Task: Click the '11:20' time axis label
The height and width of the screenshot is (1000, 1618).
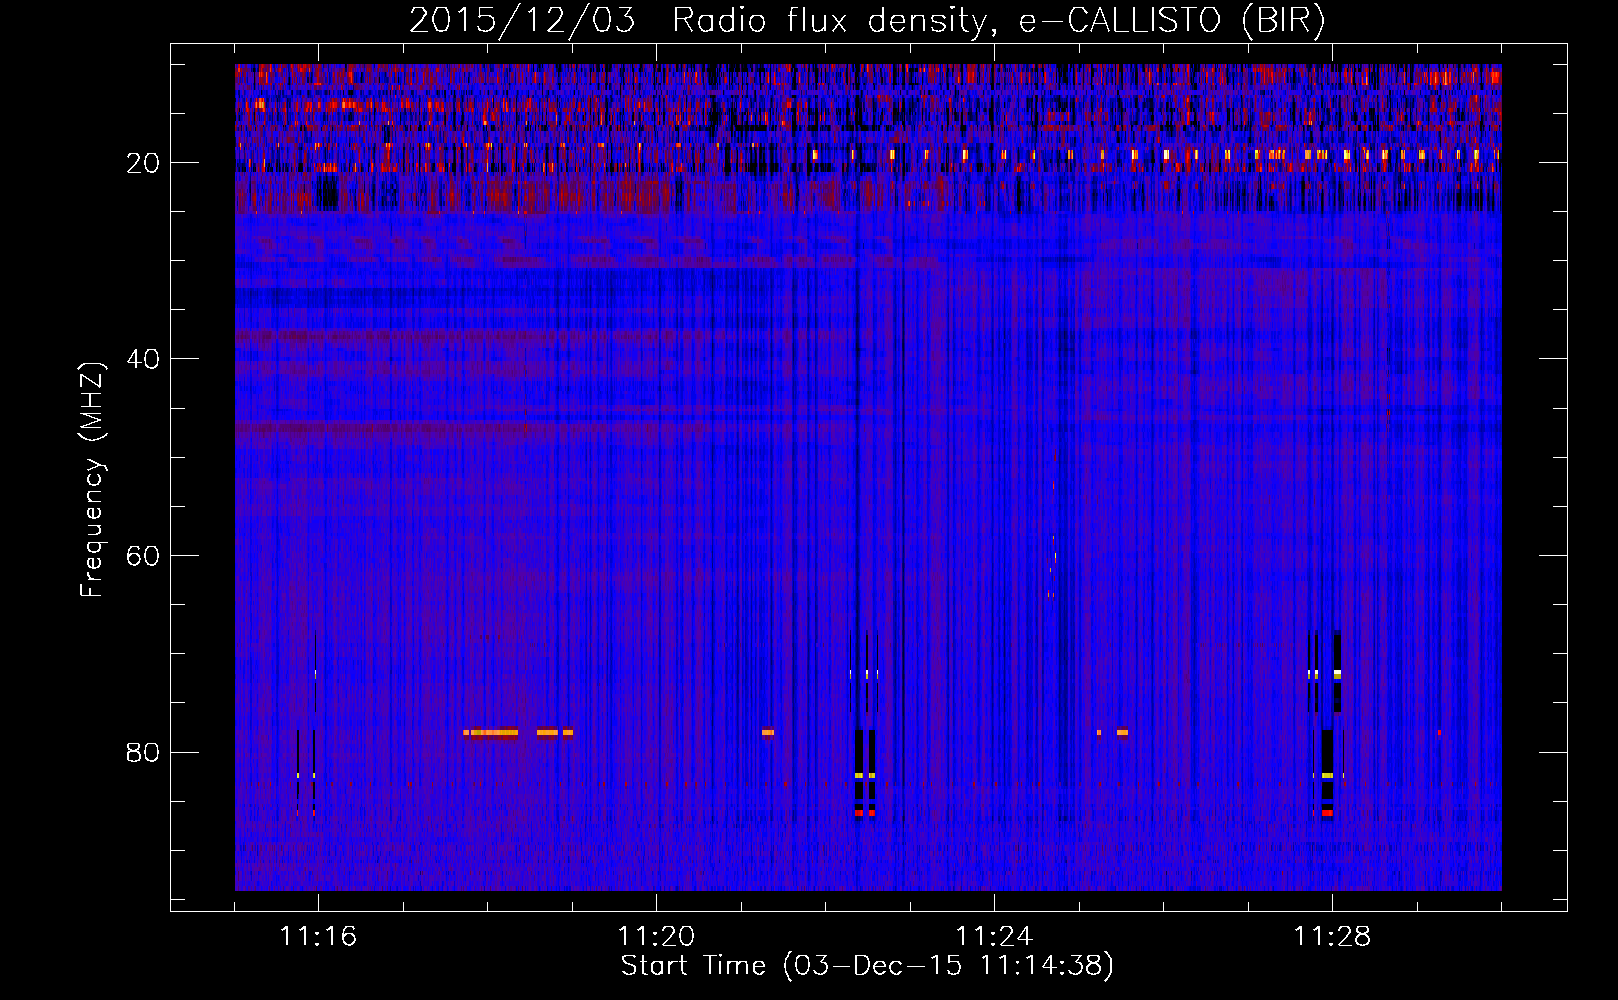Action: [x=656, y=936]
